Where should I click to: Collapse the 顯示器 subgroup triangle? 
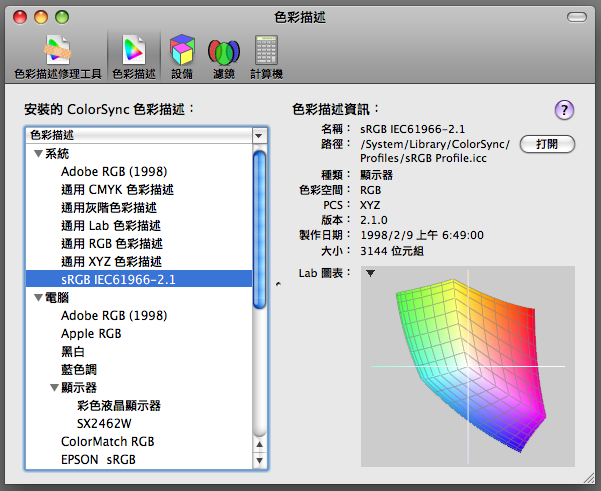coord(54,388)
